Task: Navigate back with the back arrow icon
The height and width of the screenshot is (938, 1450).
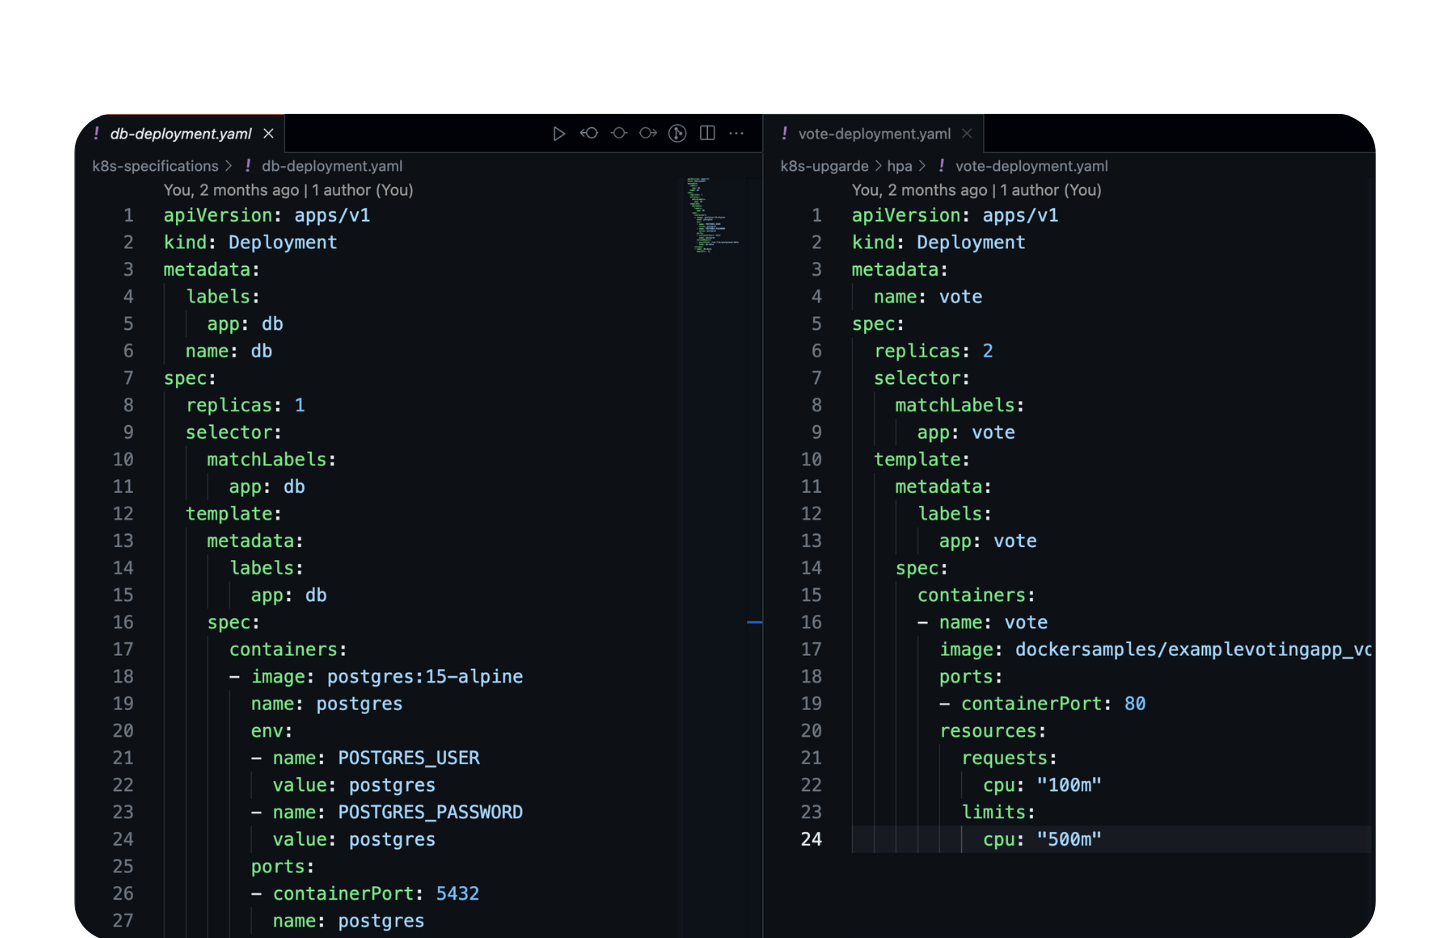Action: click(589, 132)
